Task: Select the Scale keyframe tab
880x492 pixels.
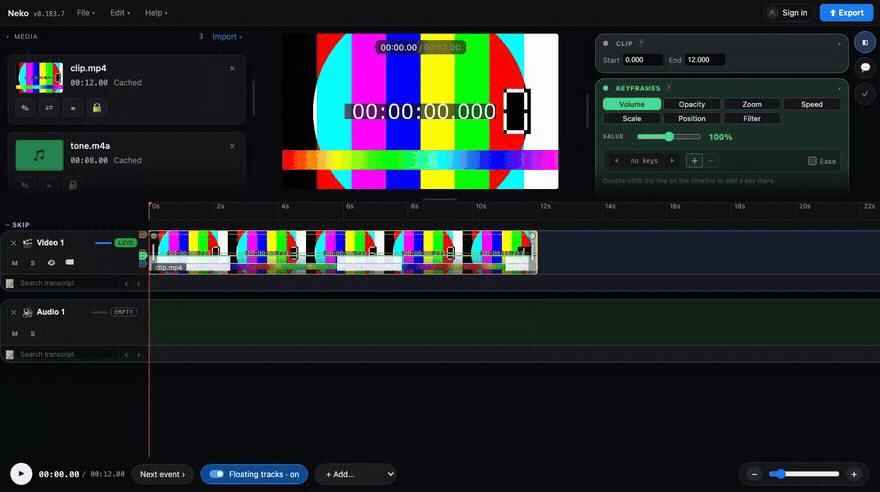Action: (632, 118)
